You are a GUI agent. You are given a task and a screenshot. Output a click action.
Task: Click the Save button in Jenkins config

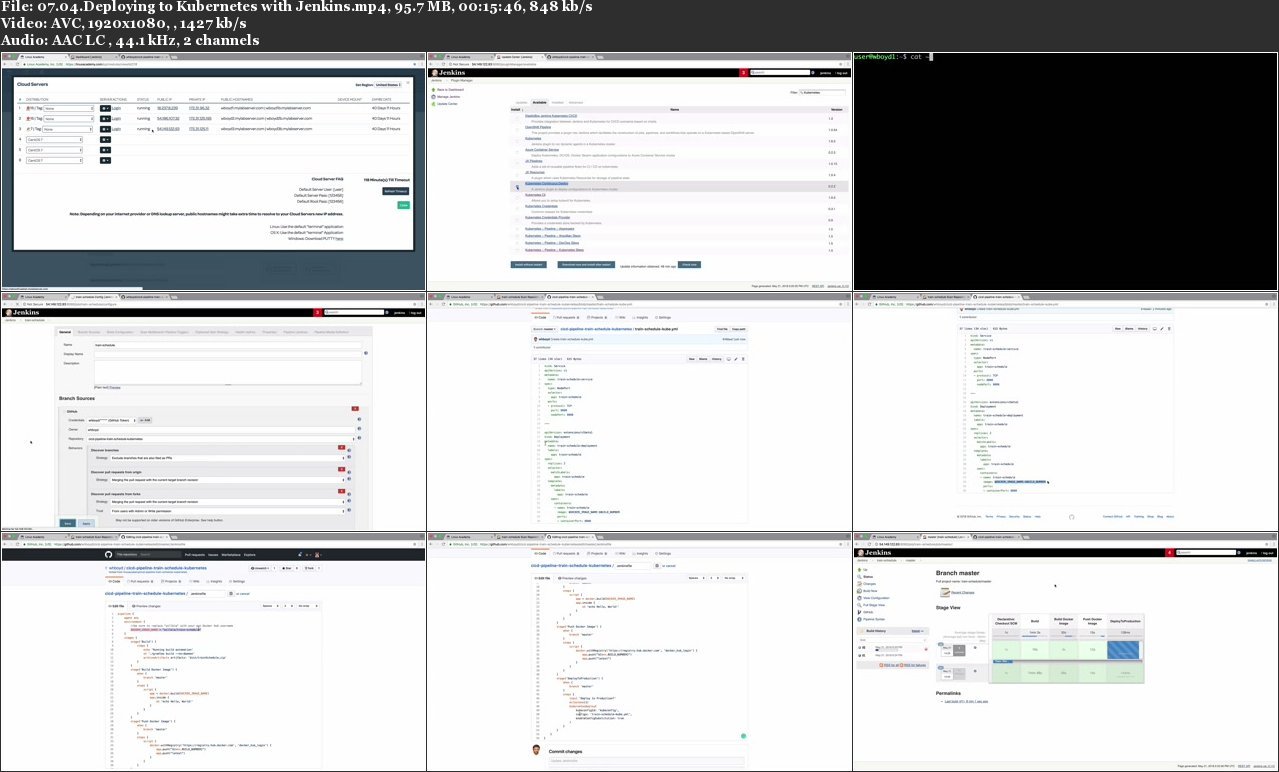[x=68, y=523]
